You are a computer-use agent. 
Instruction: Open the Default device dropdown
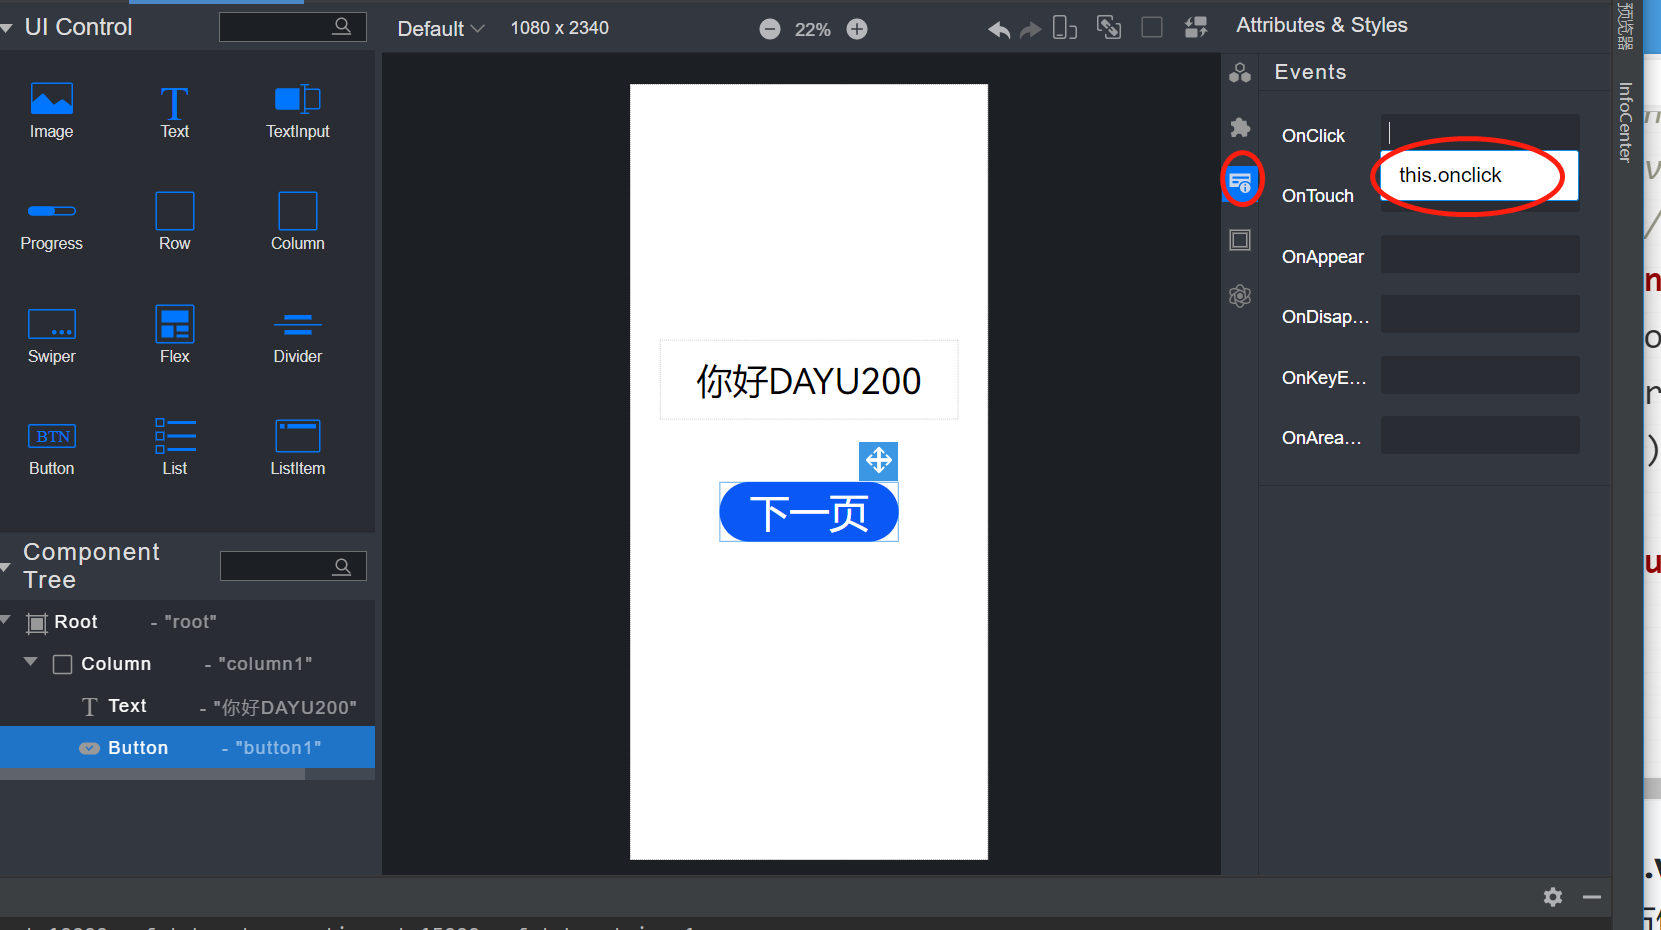(440, 29)
